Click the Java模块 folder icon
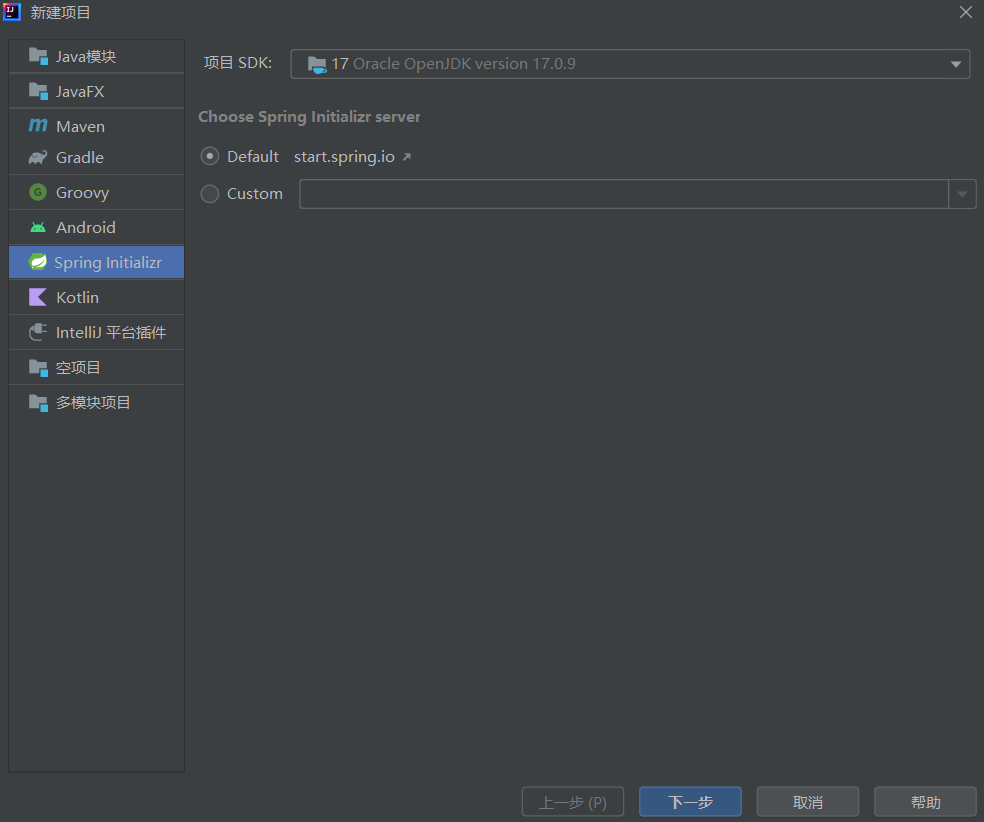Screen dimensions: 984x822 tap(38, 56)
